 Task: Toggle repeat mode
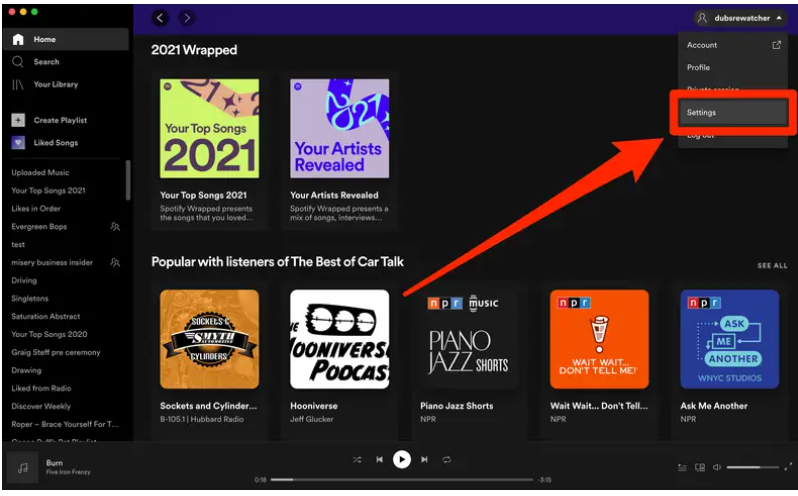click(x=447, y=459)
